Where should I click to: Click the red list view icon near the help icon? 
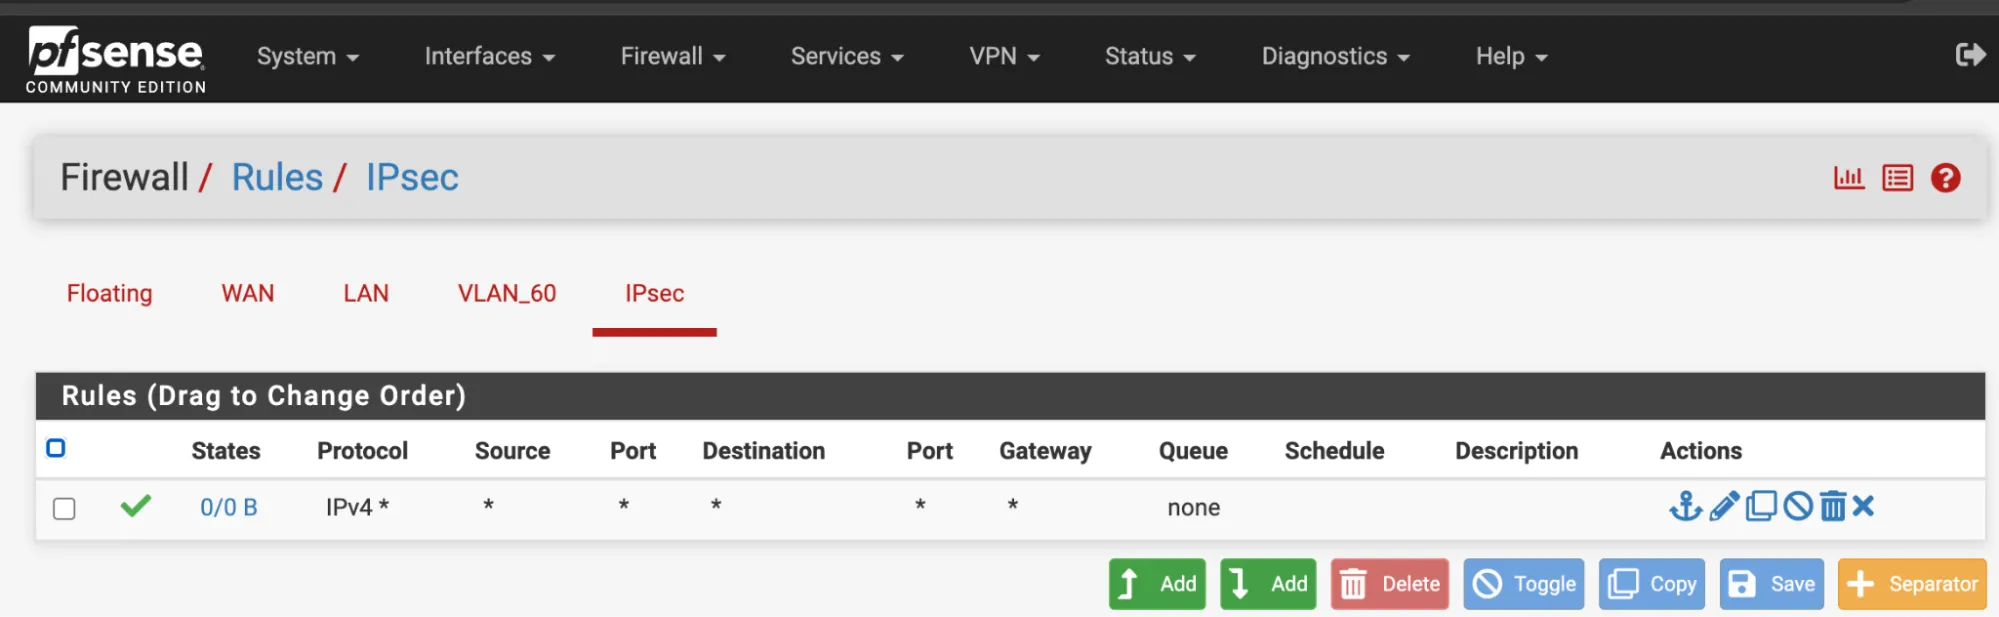(1896, 177)
